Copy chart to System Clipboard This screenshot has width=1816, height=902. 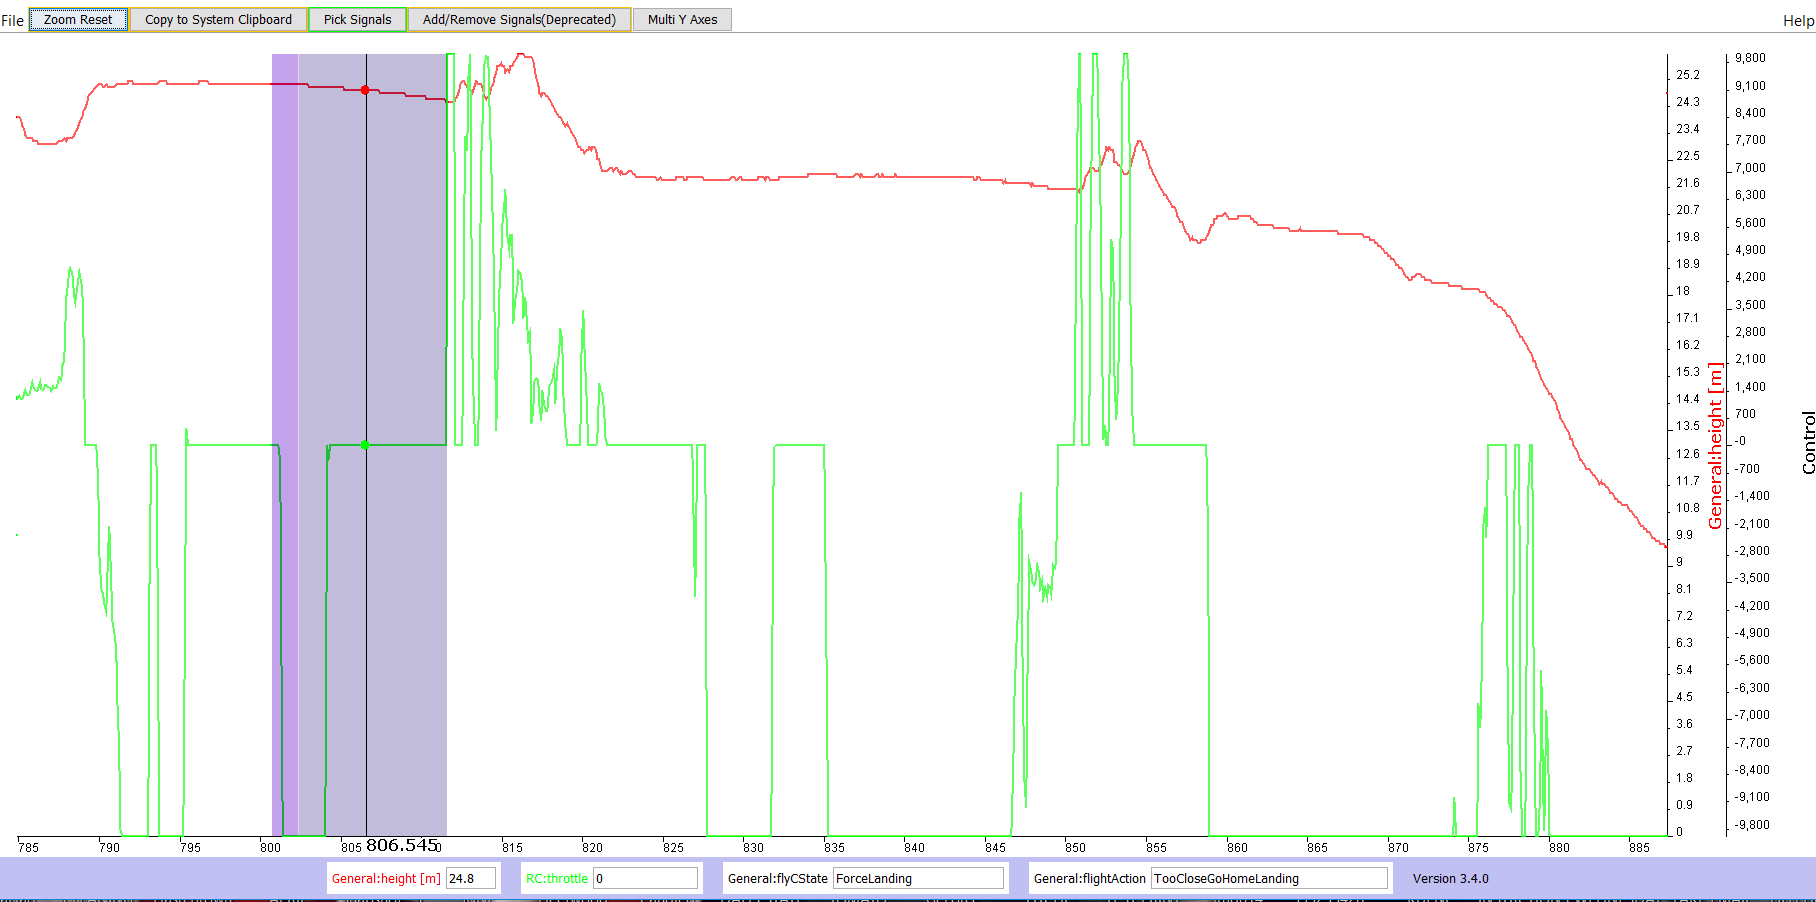pos(218,19)
